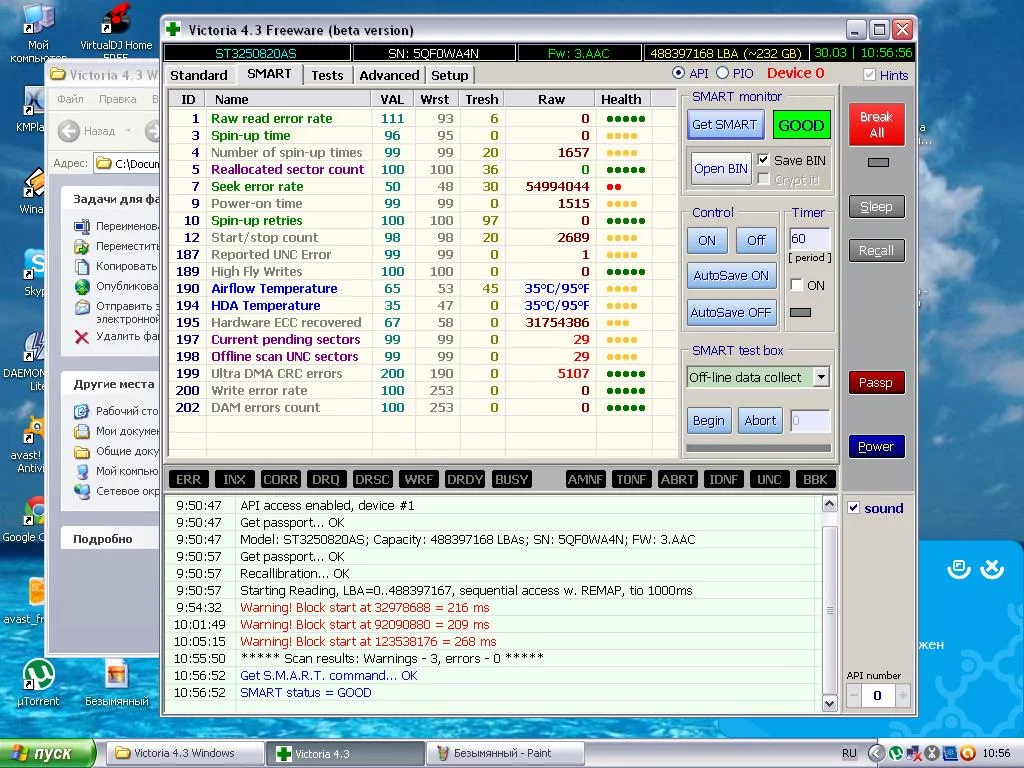Click the Назад back arrow in Explorer window
The height and width of the screenshot is (768, 1024).
69,131
